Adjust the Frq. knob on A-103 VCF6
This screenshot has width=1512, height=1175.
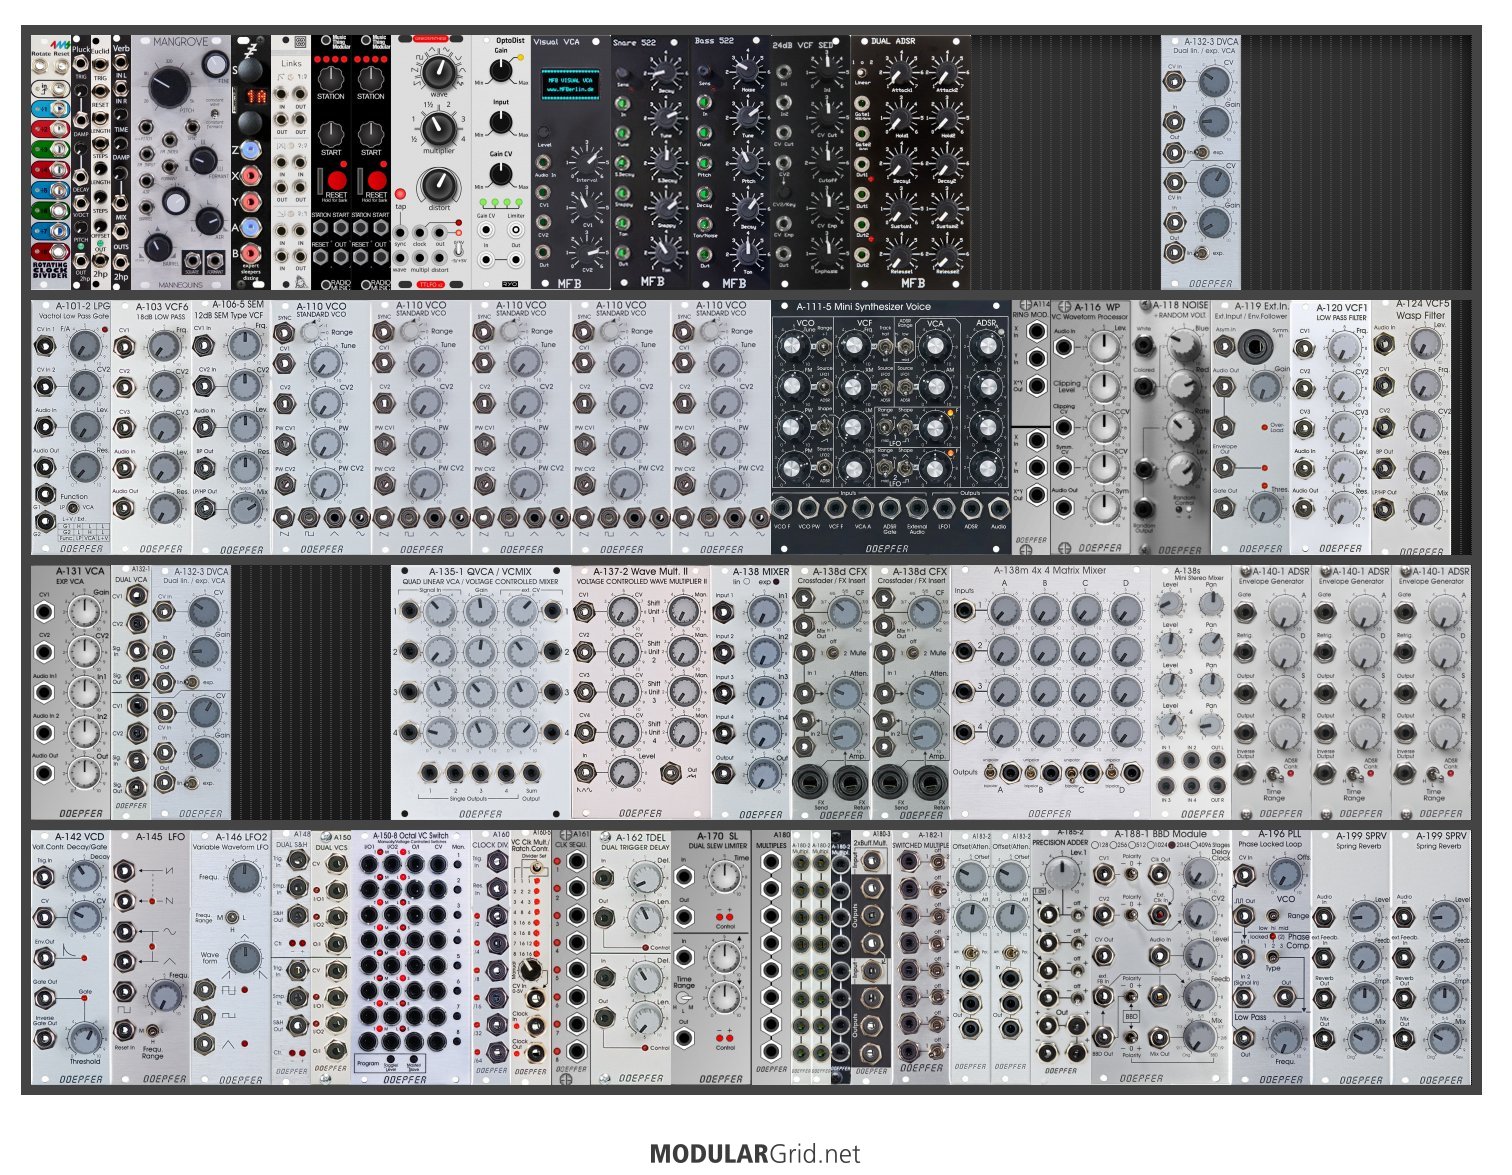[164, 347]
